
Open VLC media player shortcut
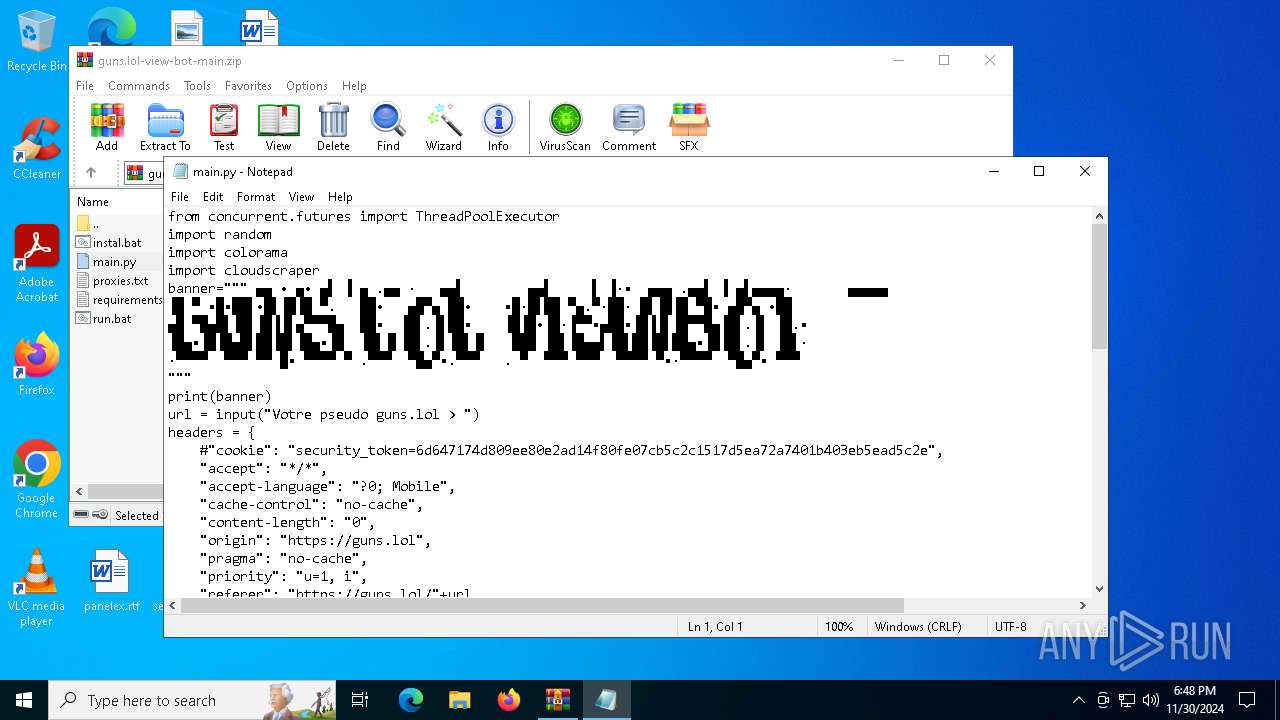(37, 588)
